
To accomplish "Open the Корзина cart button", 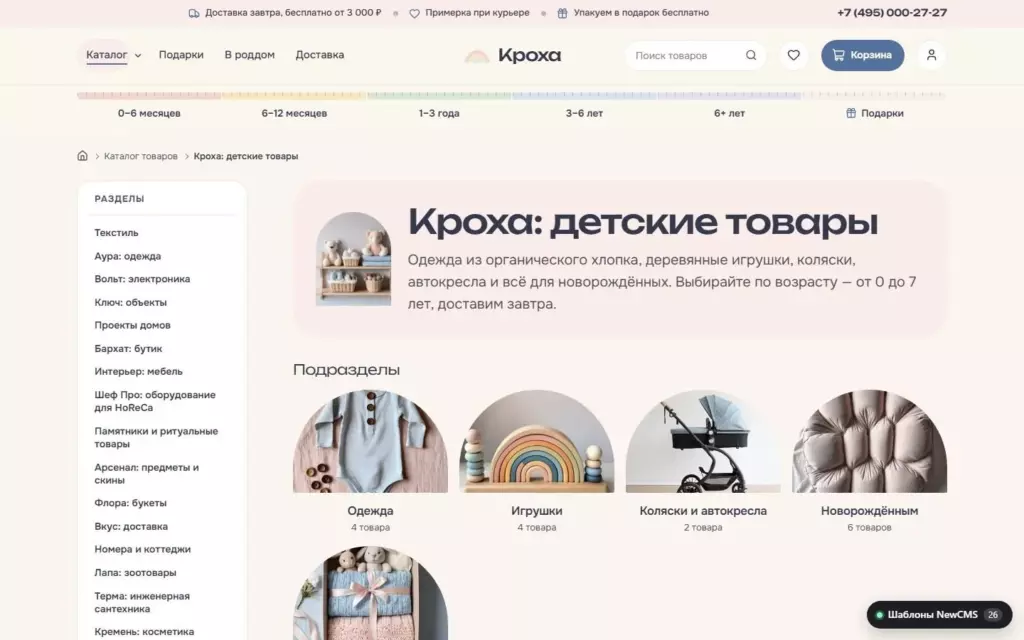I will [863, 56].
